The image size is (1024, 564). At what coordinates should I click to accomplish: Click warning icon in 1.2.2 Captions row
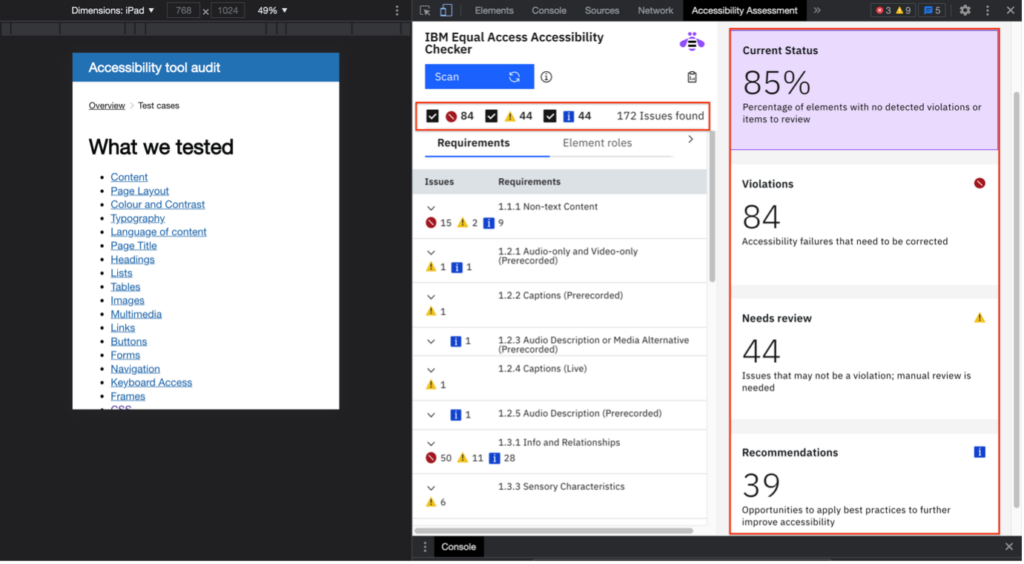pos(431,311)
